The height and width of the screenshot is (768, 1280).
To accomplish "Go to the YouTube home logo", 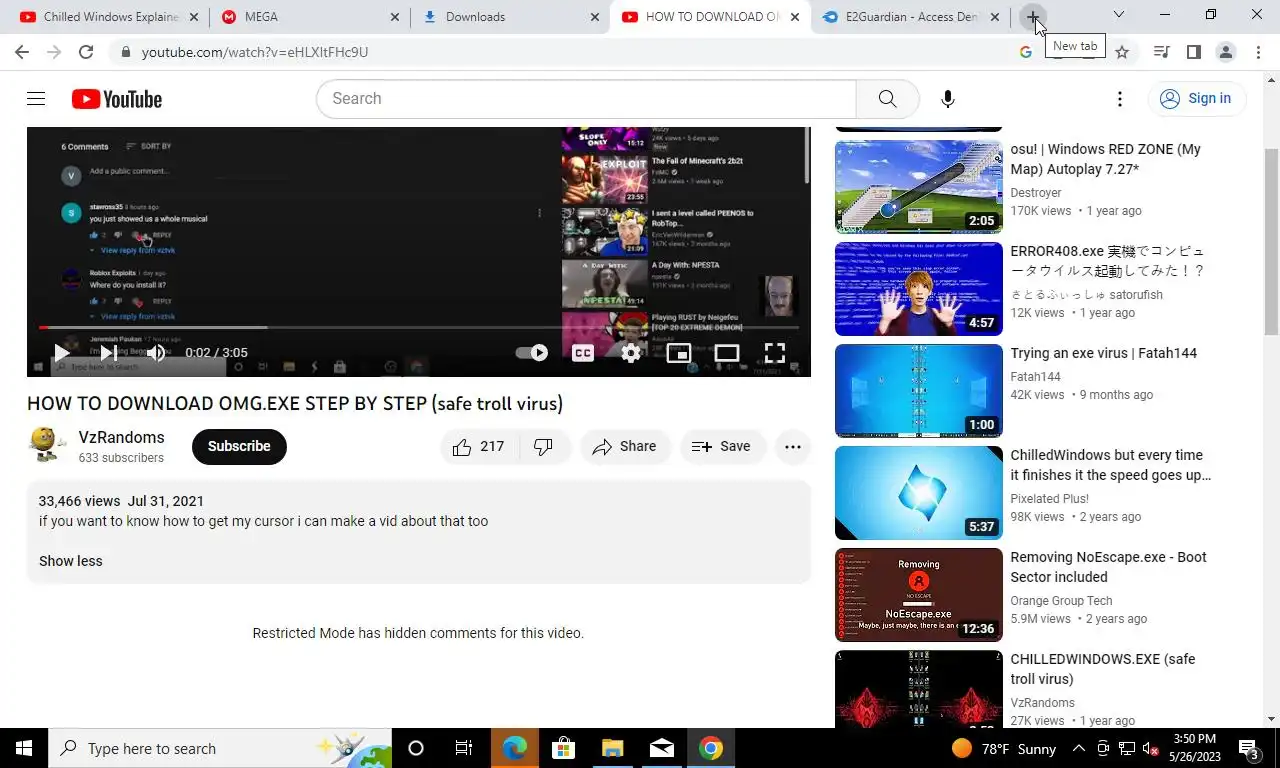I will click(x=116, y=99).
